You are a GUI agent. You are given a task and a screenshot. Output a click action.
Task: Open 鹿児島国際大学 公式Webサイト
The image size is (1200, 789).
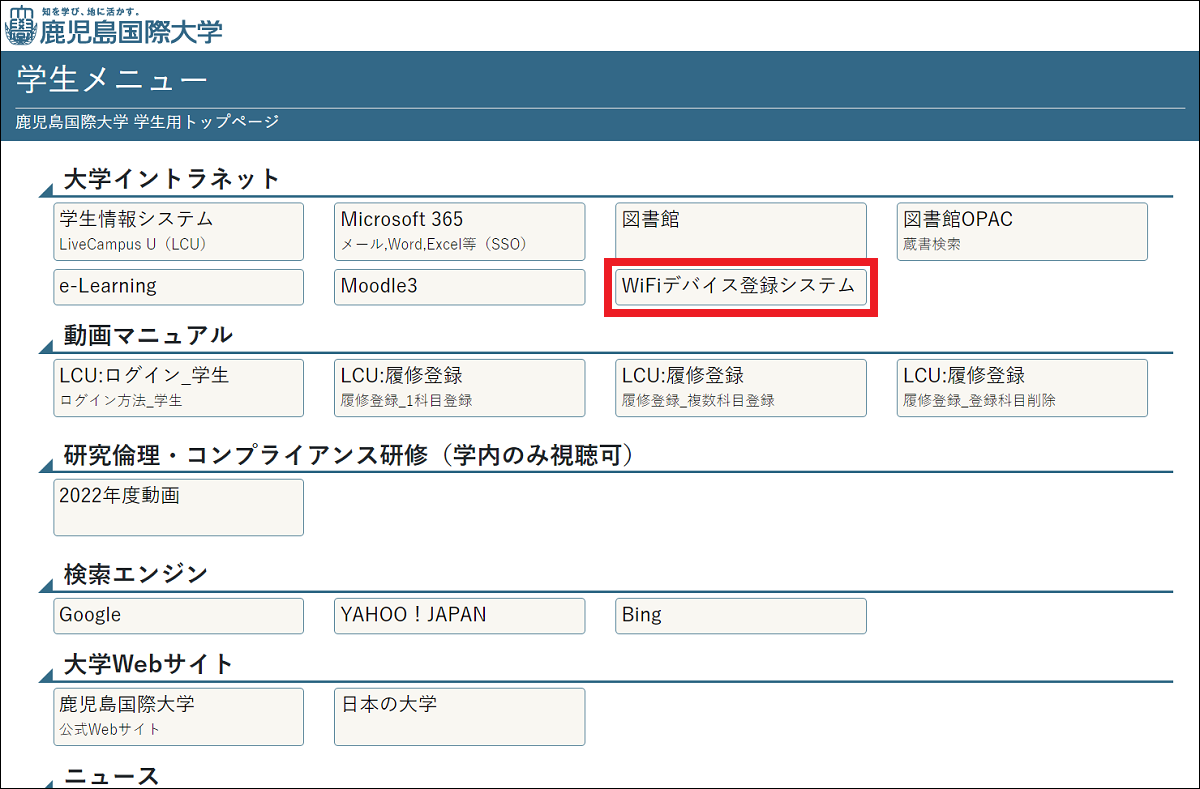pyautogui.click(x=178, y=716)
